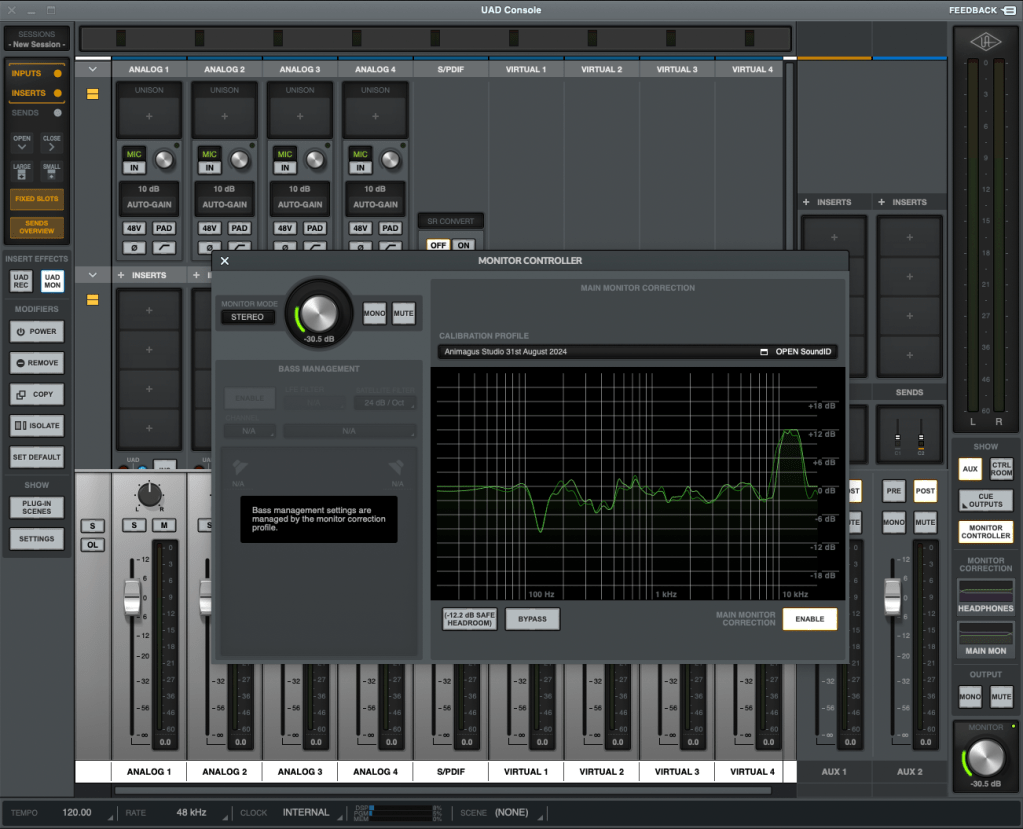
Task: Click the Remove modifier button
Action: click(x=36, y=363)
